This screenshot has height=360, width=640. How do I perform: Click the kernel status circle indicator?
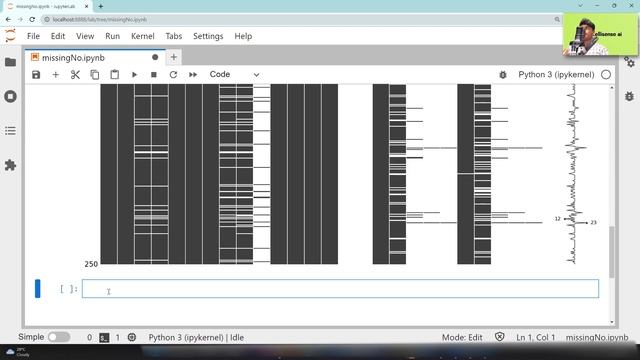(606, 75)
